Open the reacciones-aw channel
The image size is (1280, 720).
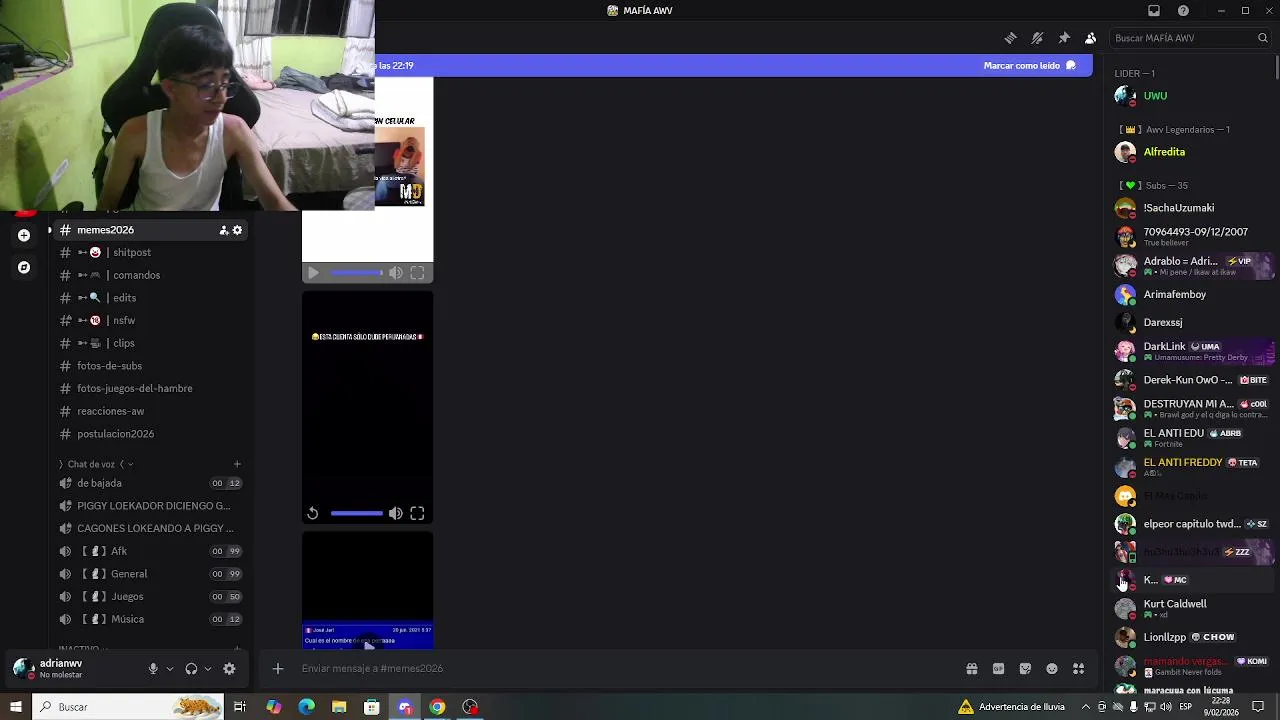pyautogui.click(x=150, y=411)
